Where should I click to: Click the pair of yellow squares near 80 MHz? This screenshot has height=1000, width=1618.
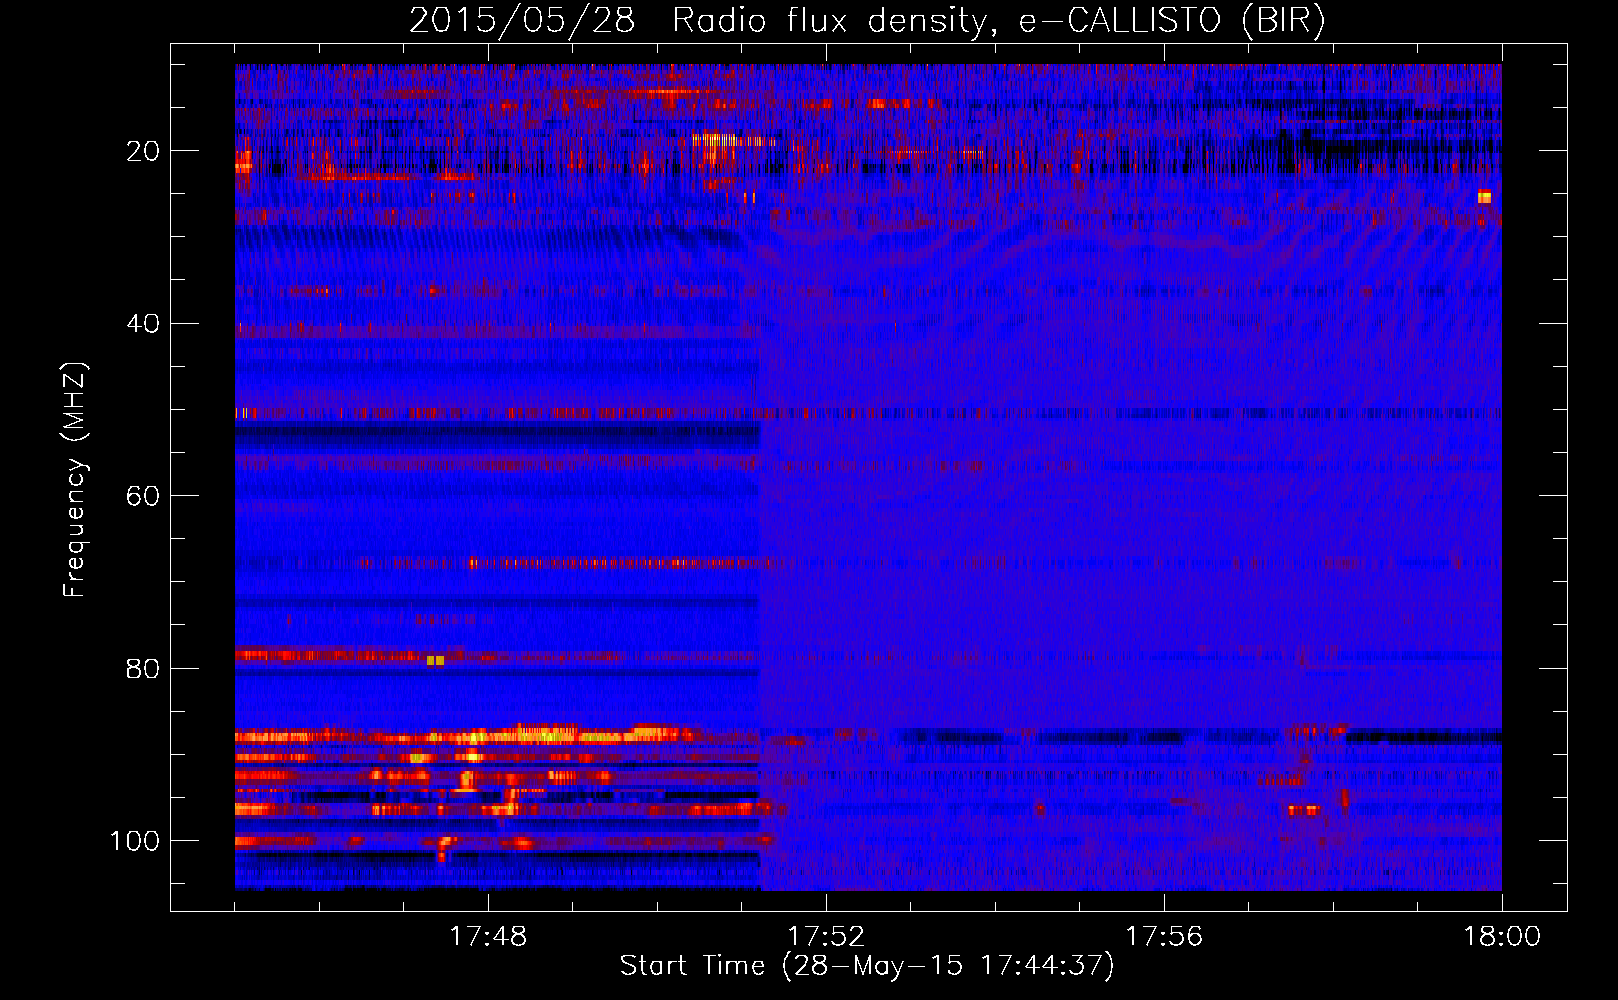coord(435,660)
